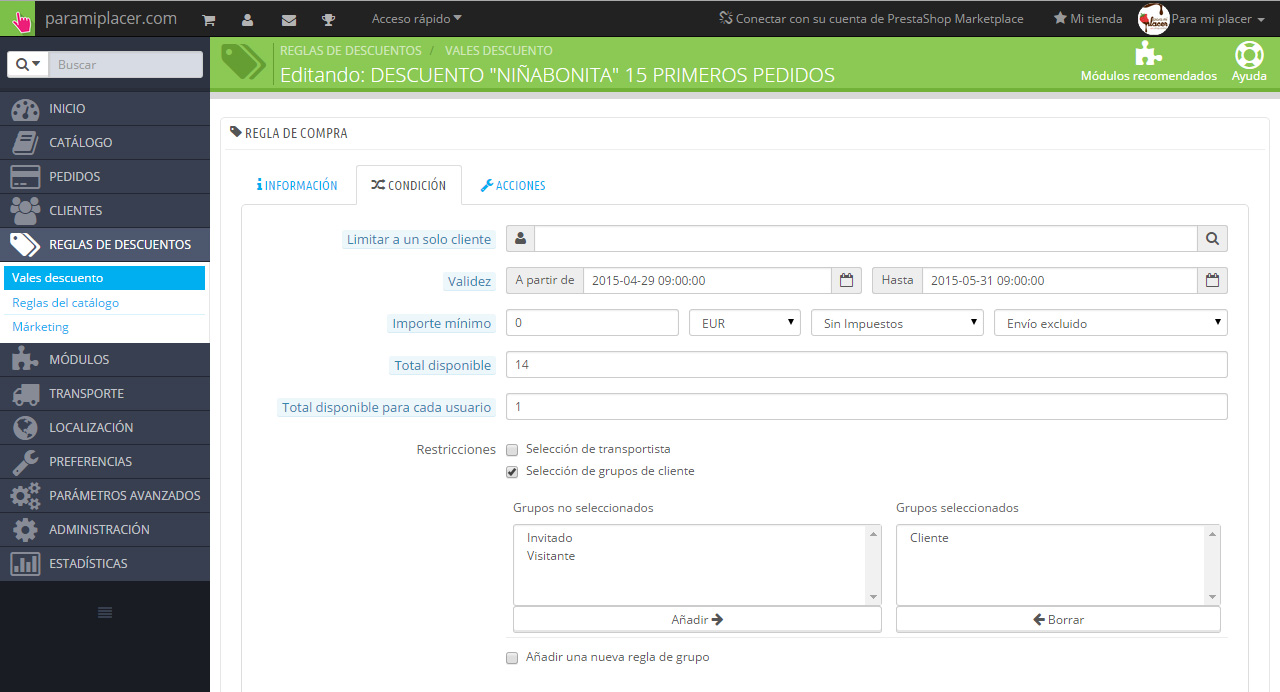This screenshot has height=692, width=1280.
Task: Open the Ayuda lifebuoy help icon
Action: click(1249, 54)
